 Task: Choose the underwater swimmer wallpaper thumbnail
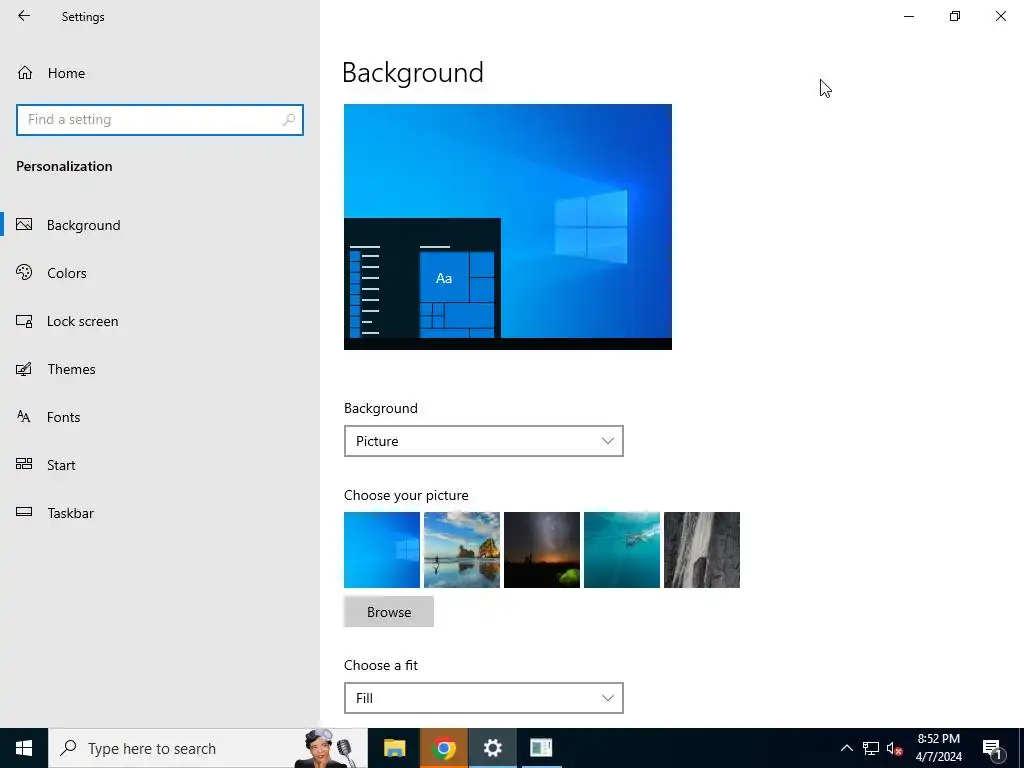(622, 550)
